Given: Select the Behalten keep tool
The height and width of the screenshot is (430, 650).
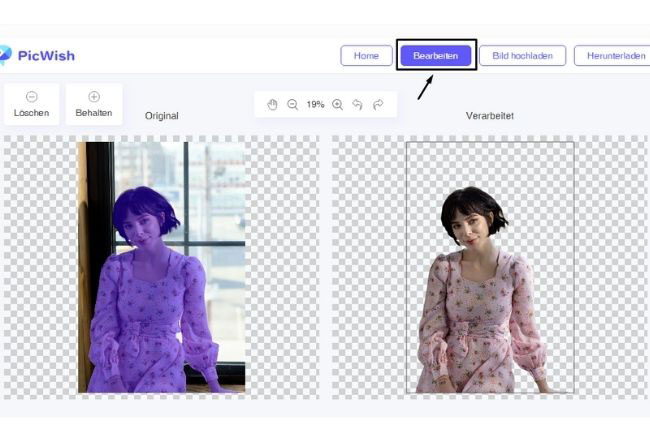Looking at the screenshot, I should 94,104.
